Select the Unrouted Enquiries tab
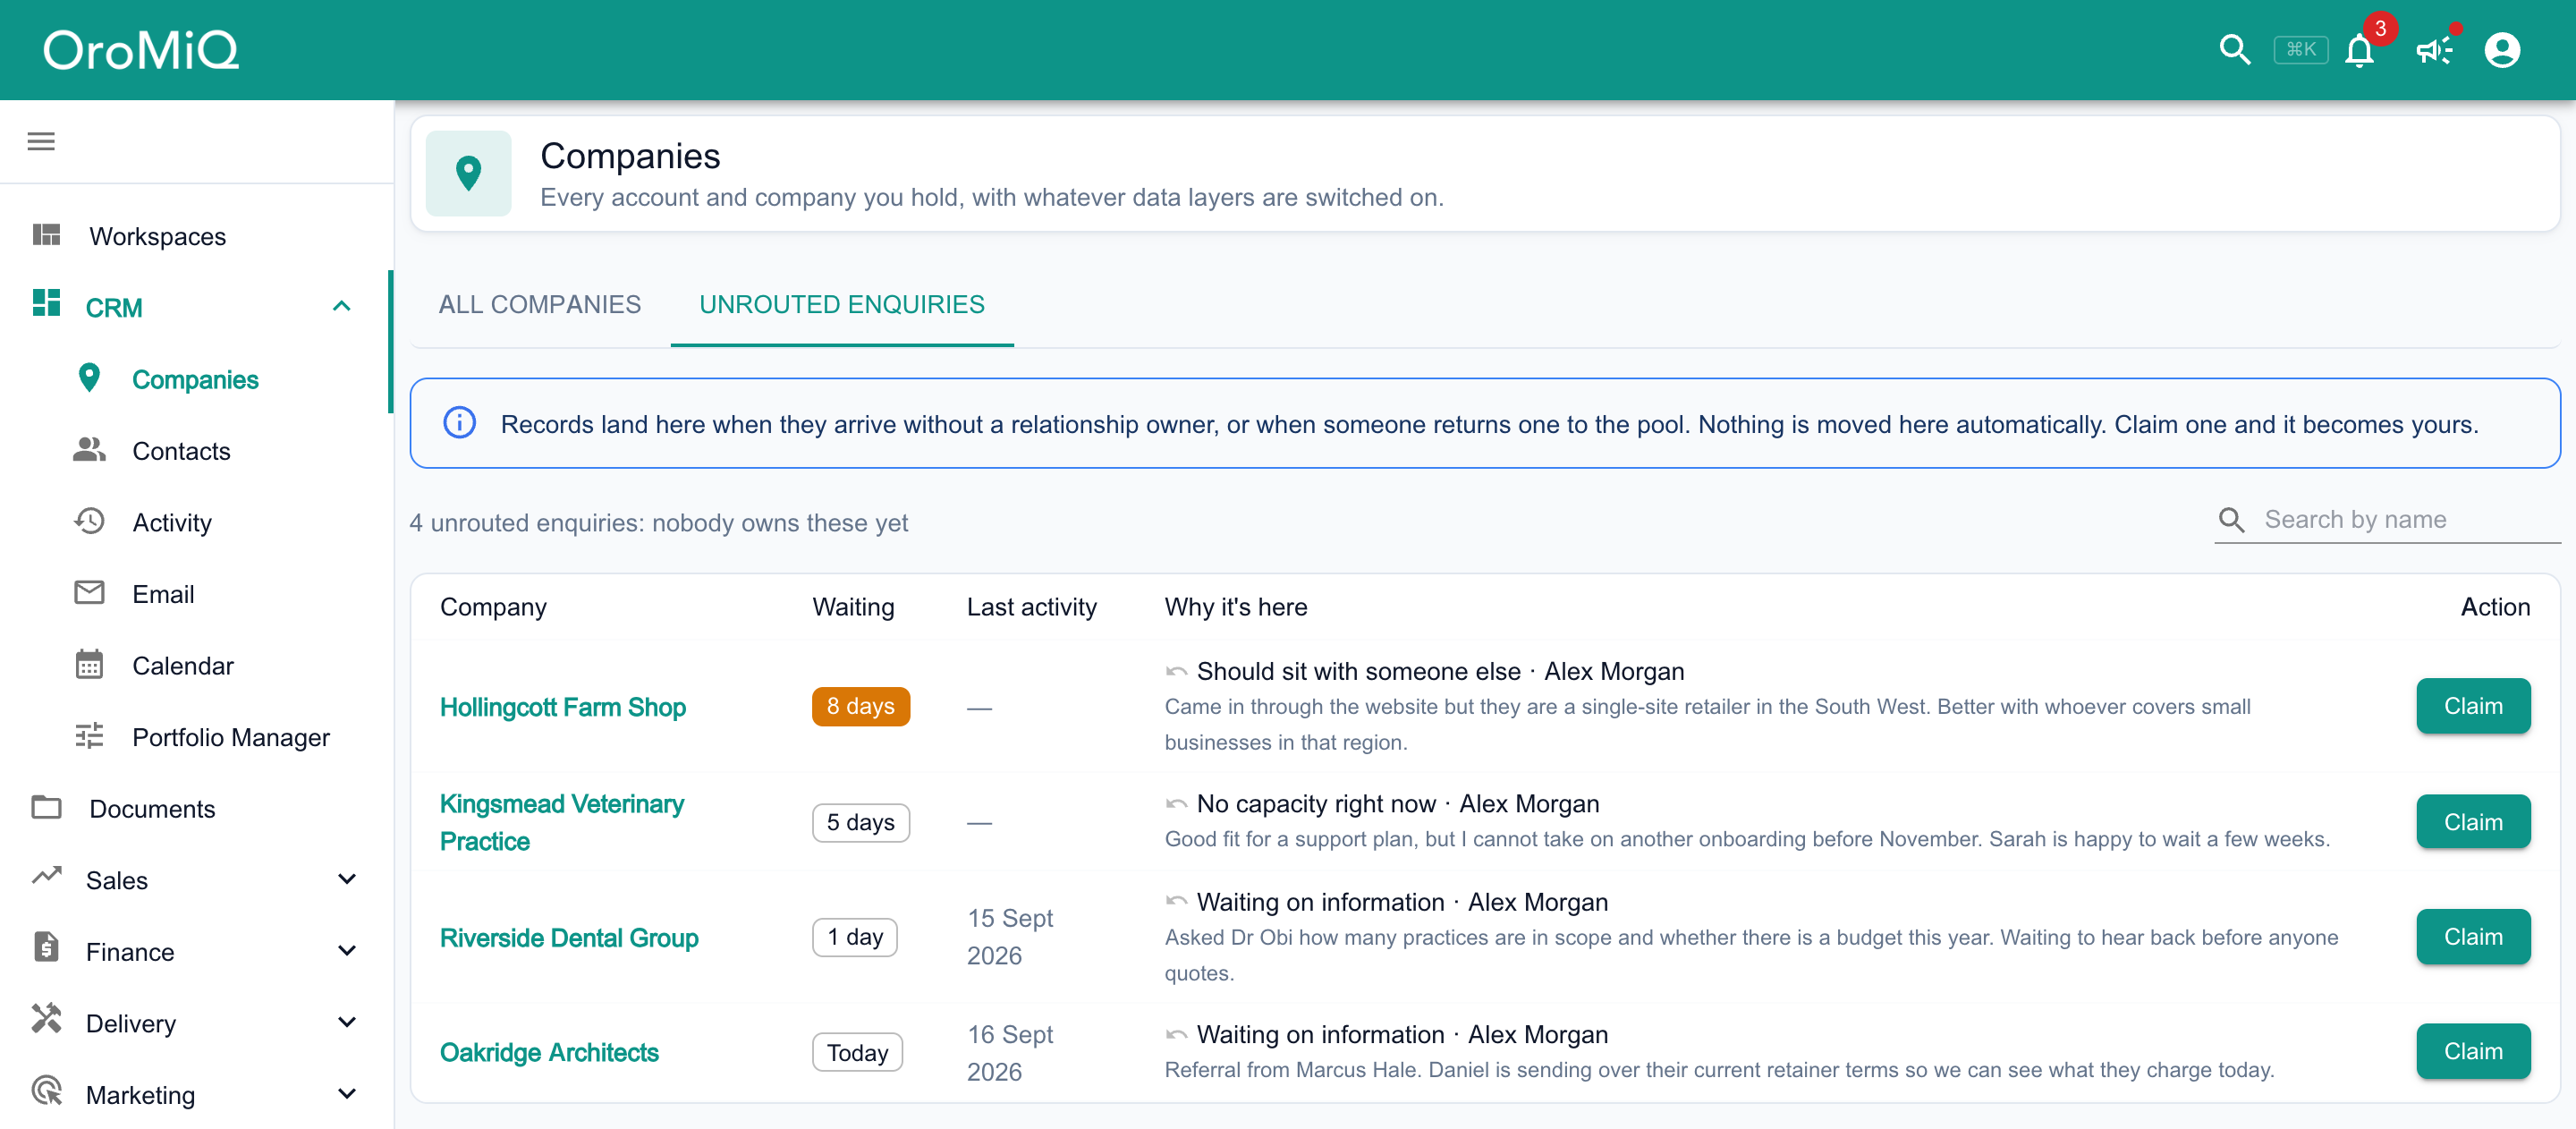 [841, 304]
